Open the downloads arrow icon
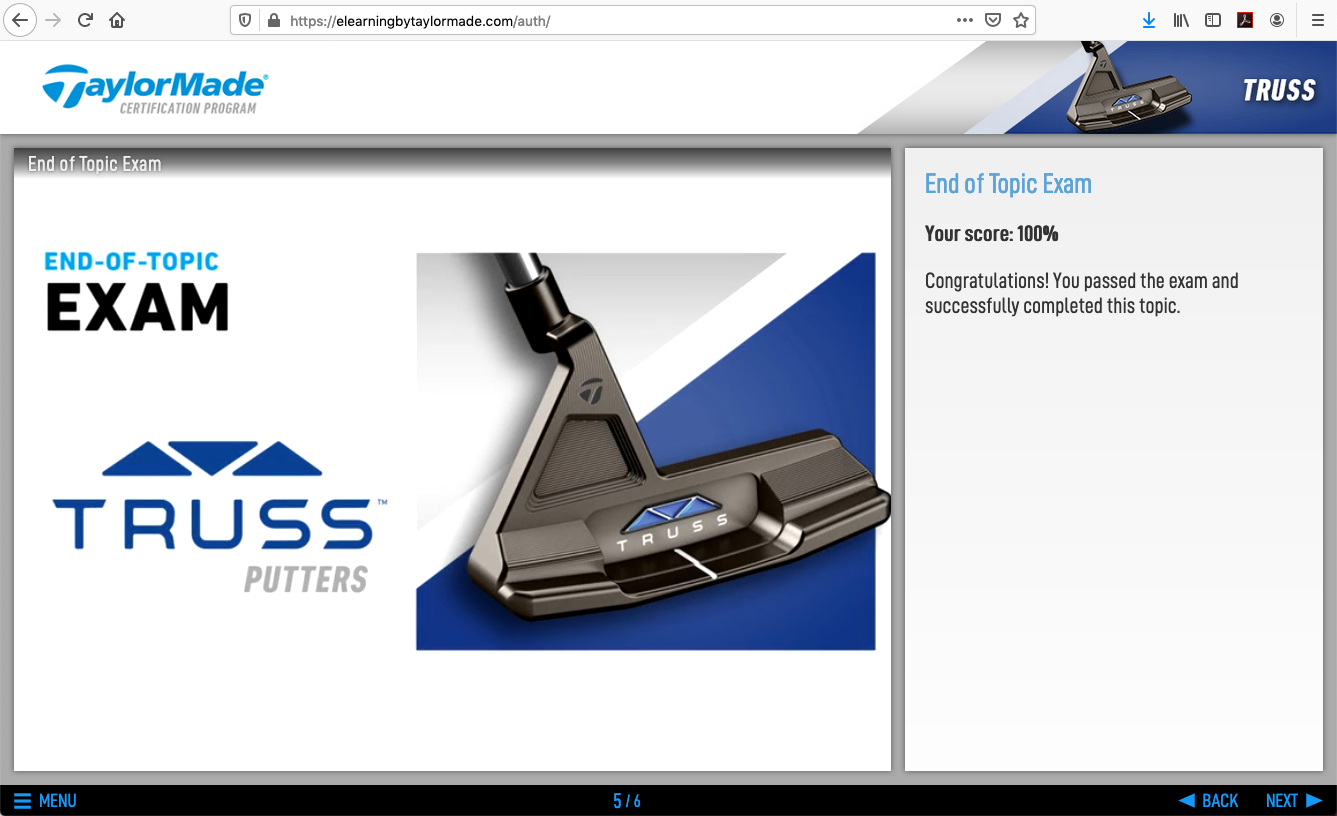 [x=1149, y=20]
